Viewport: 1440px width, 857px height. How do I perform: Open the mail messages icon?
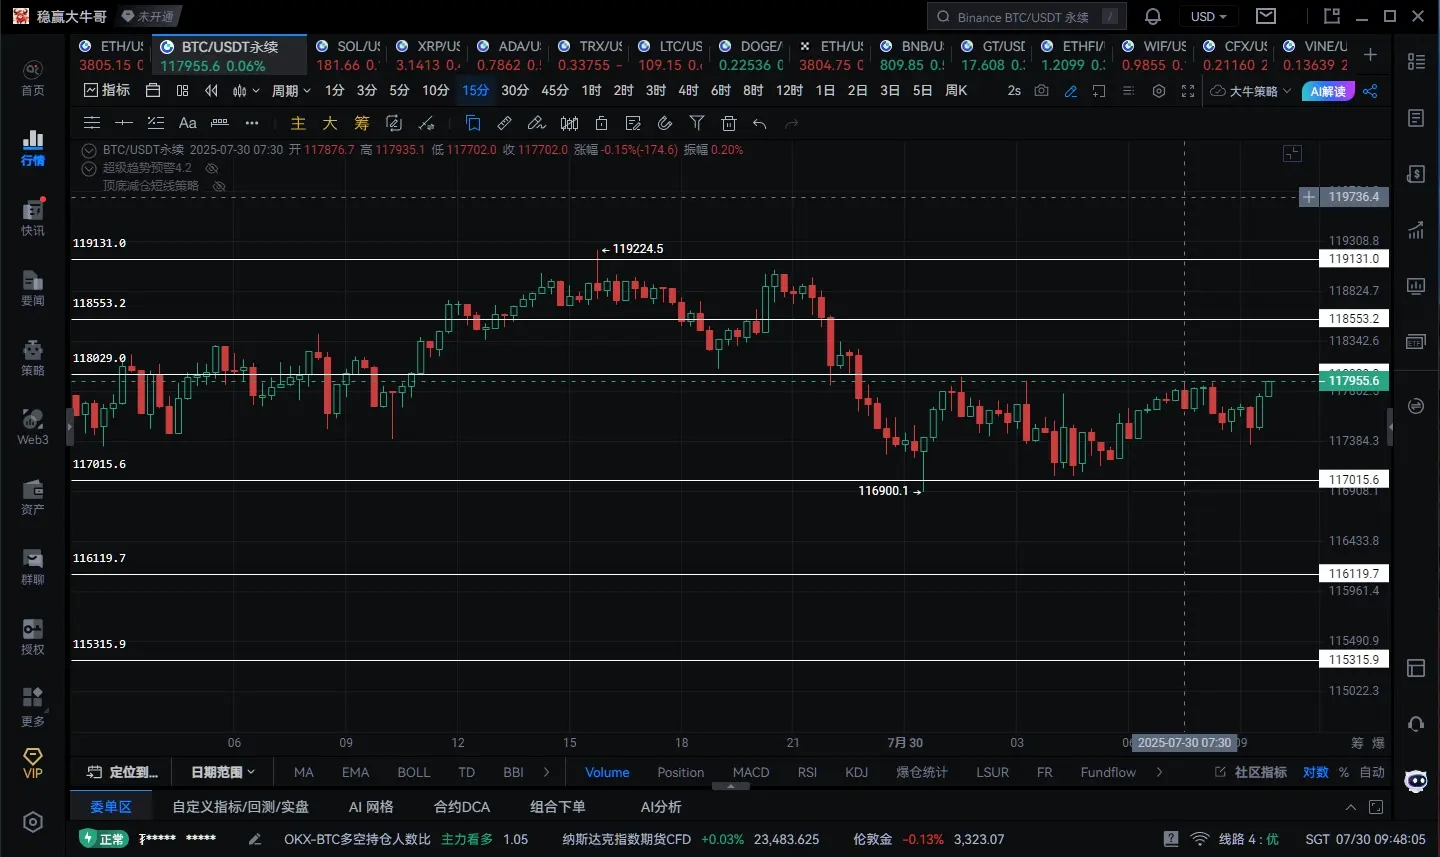pos(1266,16)
